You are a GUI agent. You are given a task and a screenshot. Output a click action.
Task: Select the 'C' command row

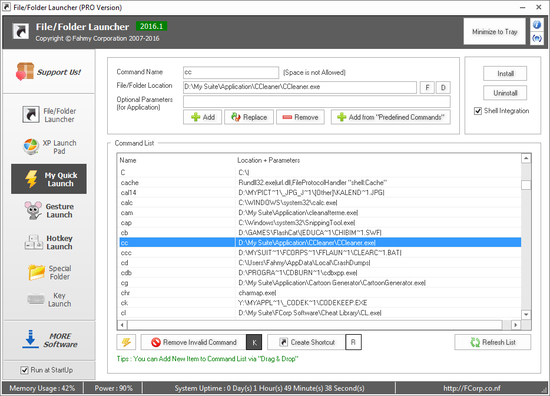point(320,173)
